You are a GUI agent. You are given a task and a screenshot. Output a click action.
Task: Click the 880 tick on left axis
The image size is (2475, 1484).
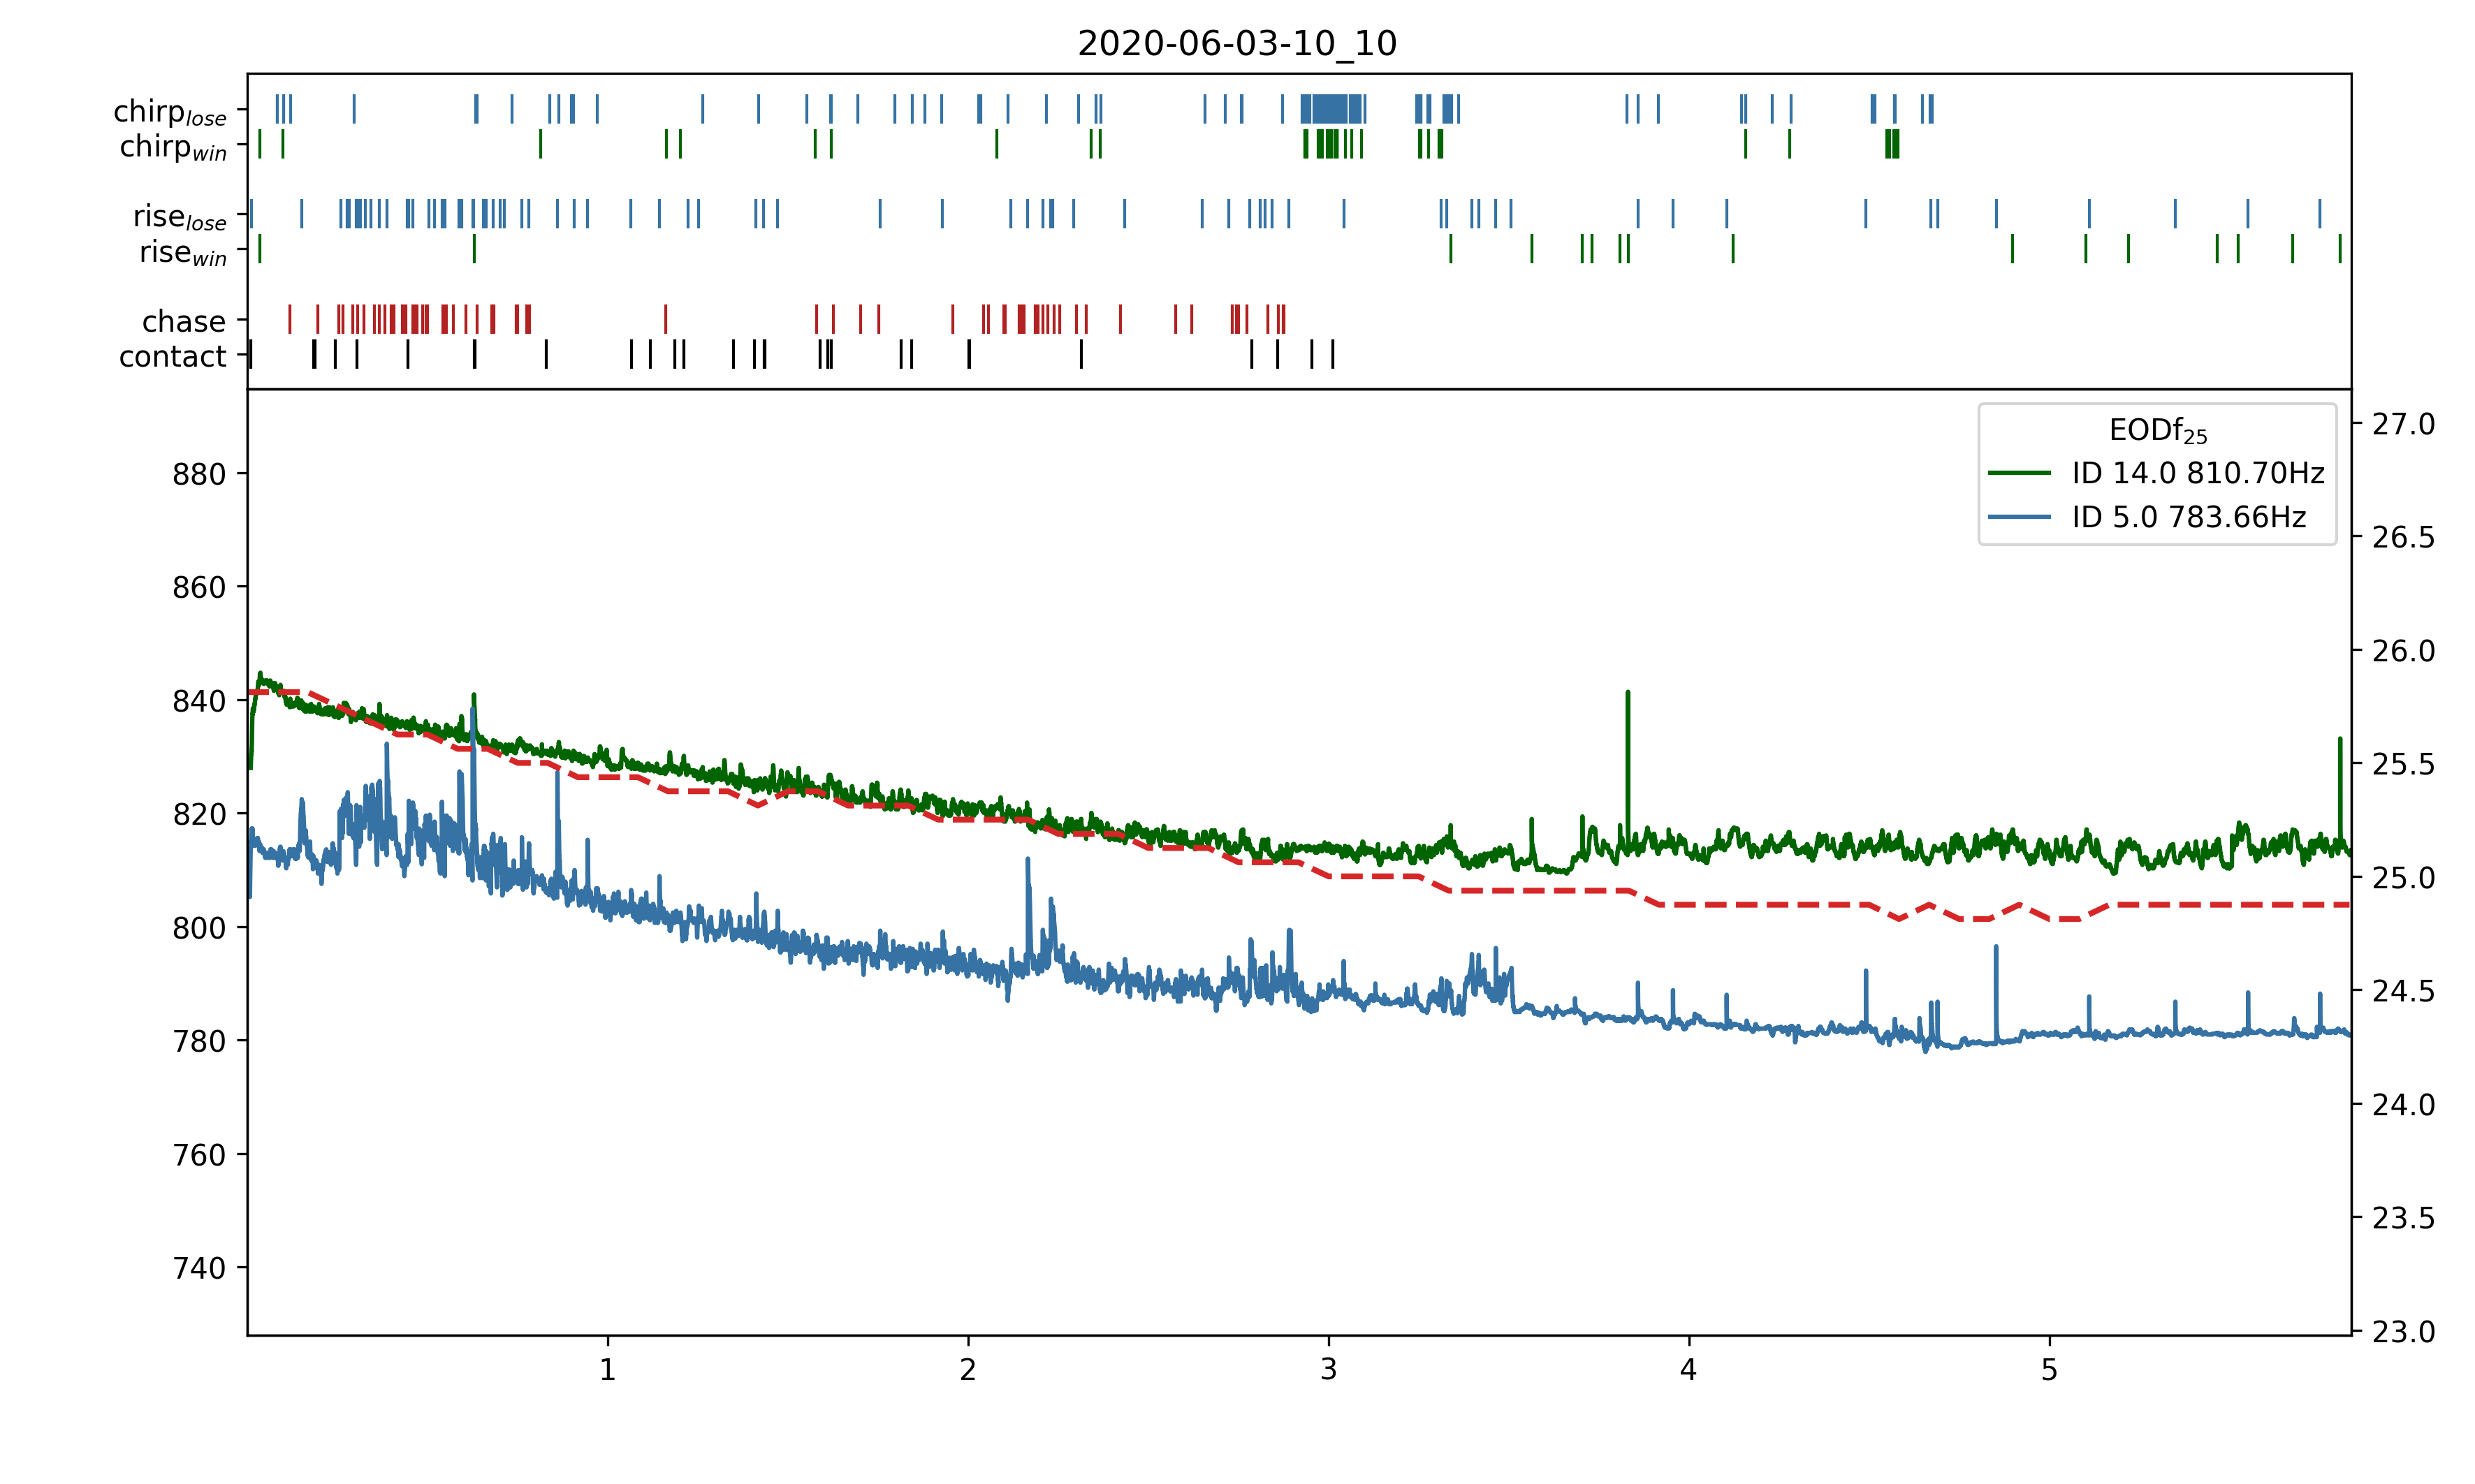[199, 474]
